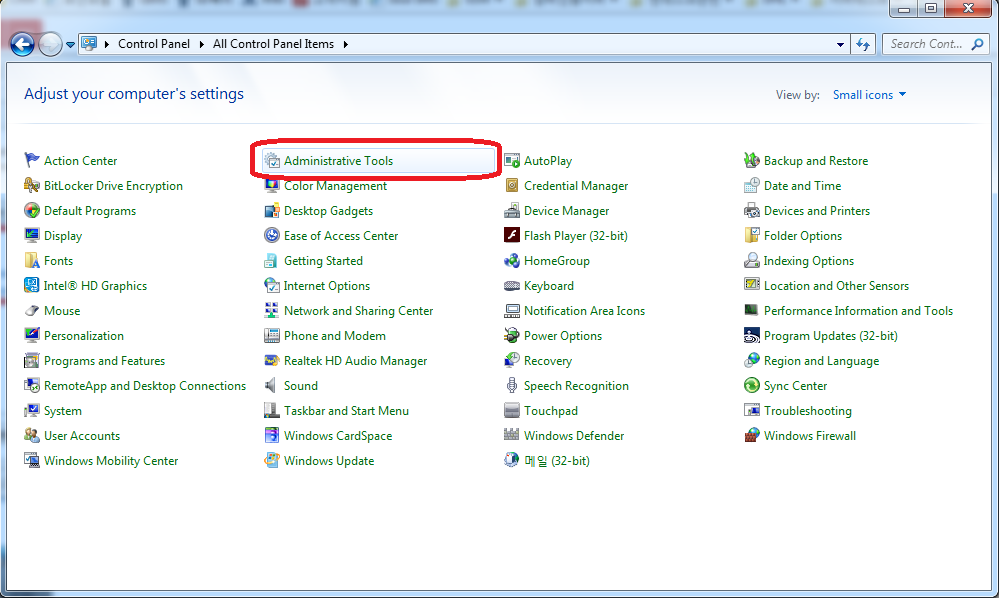Open the Date and Time link
Viewport: 999px width, 598px height.
tap(802, 186)
